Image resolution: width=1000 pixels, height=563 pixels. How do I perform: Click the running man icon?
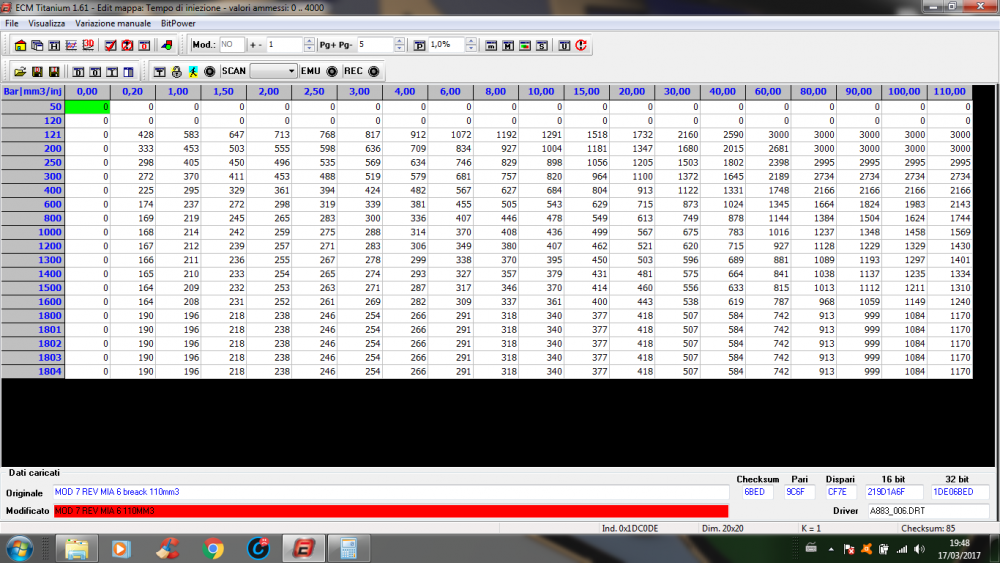point(192,72)
